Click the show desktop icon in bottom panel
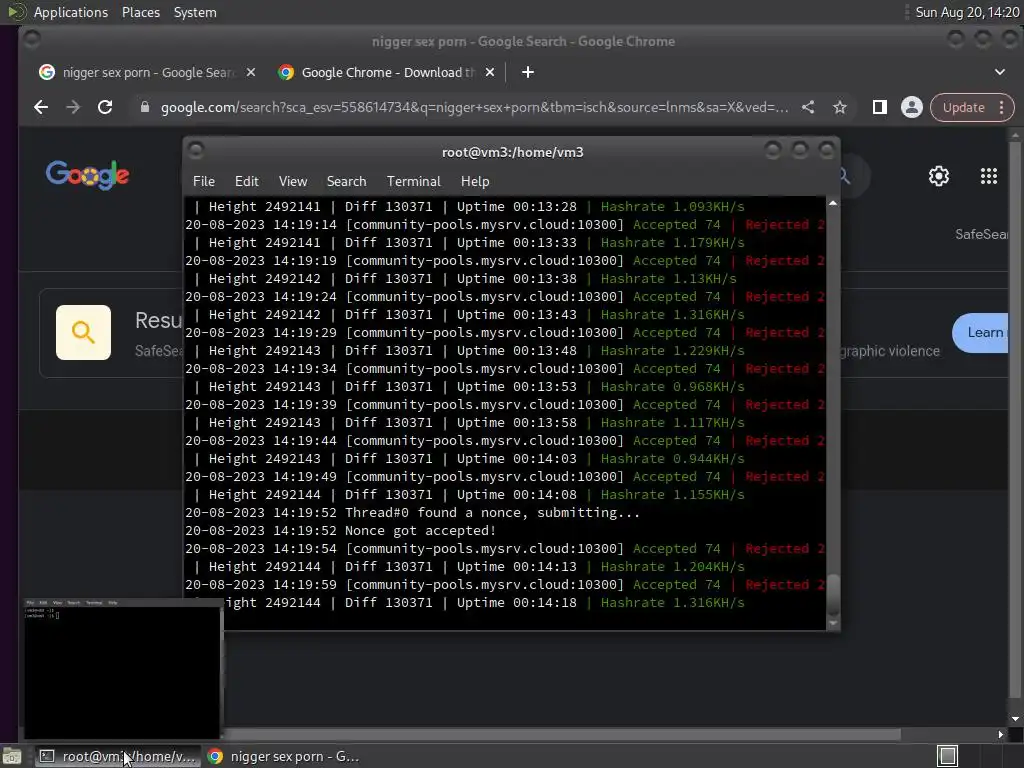Screen dimensions: 1024x768 pos(12,756)
